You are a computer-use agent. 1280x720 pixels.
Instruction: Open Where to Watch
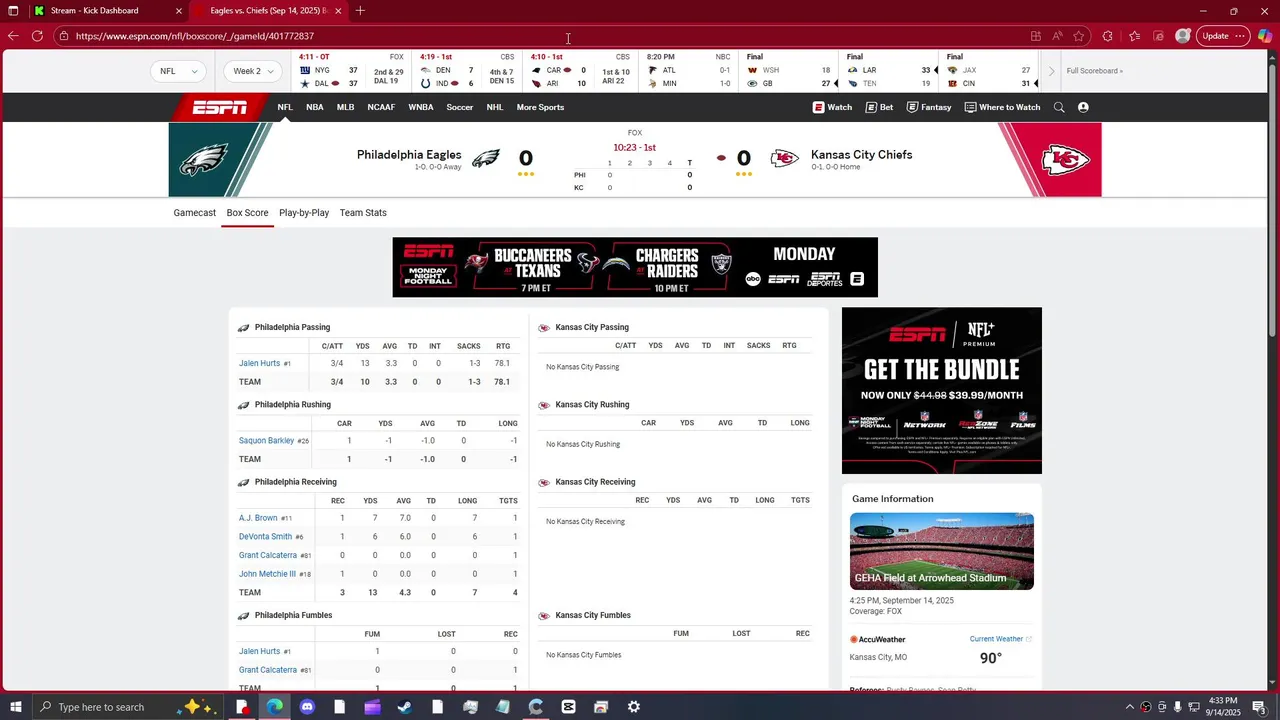point(1002,107)
